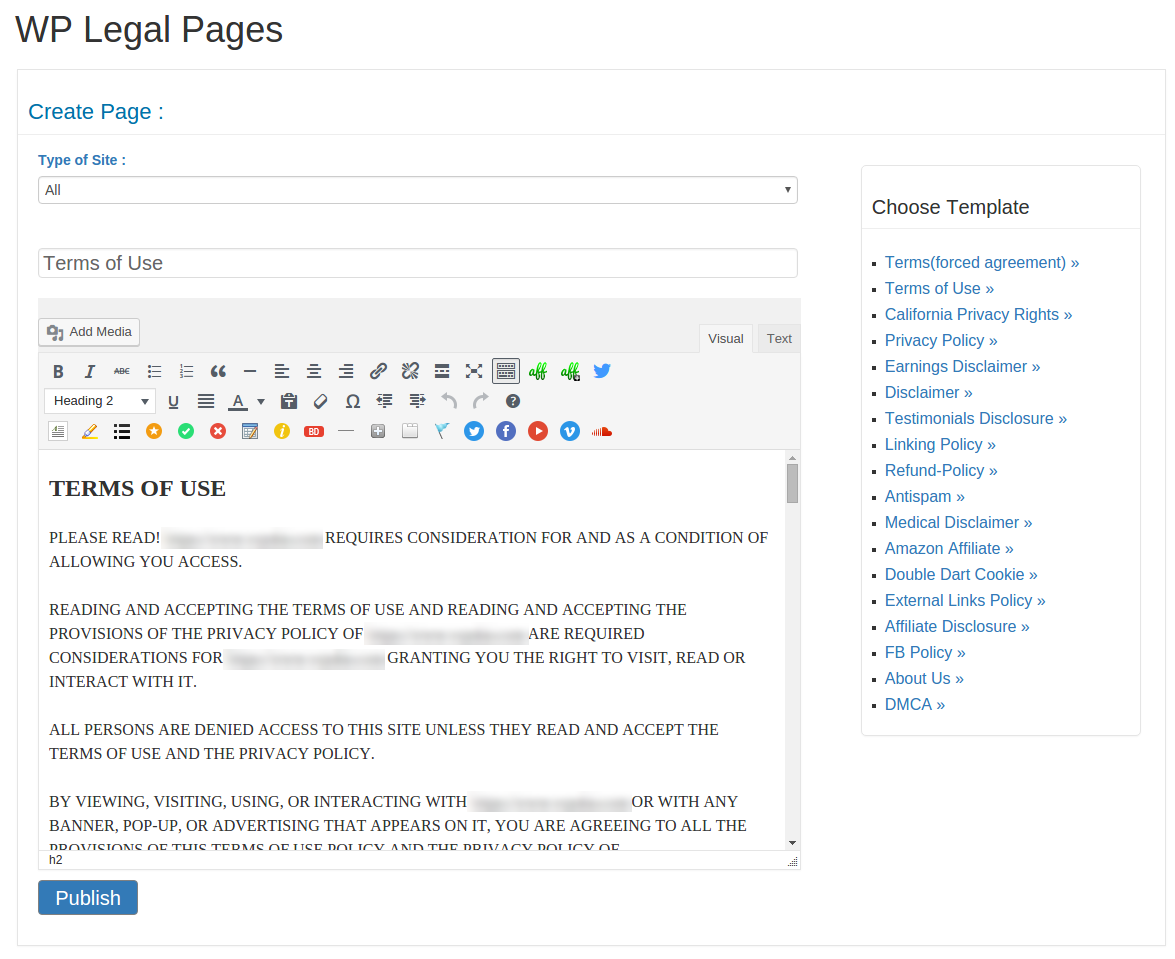This screenshot has width=1175, height=959.
Task: Click the special character Omega icon
Action: pos(353,401)
